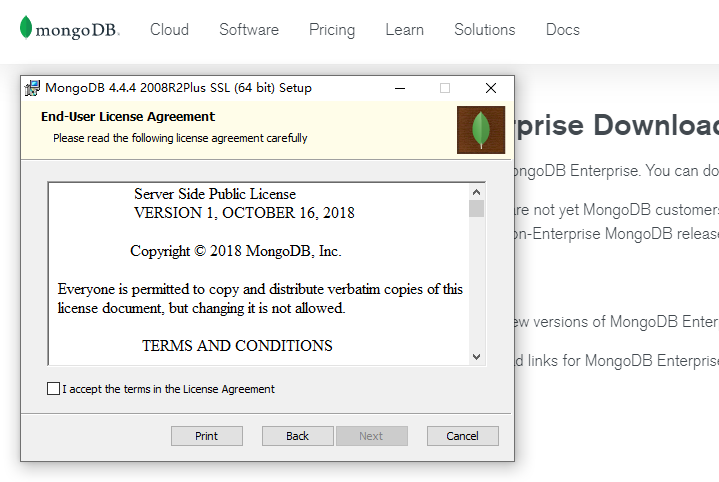
Task: Click 'TERMS AND CONDITIONS' text in license
Action: (x=237, y=346)
